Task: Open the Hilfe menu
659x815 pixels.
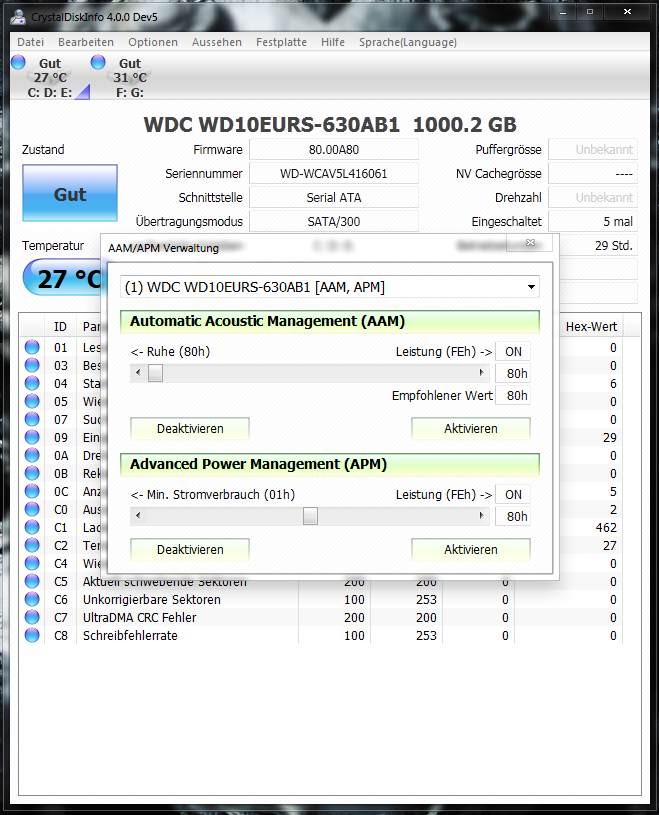Action: (x=333, y=42)
